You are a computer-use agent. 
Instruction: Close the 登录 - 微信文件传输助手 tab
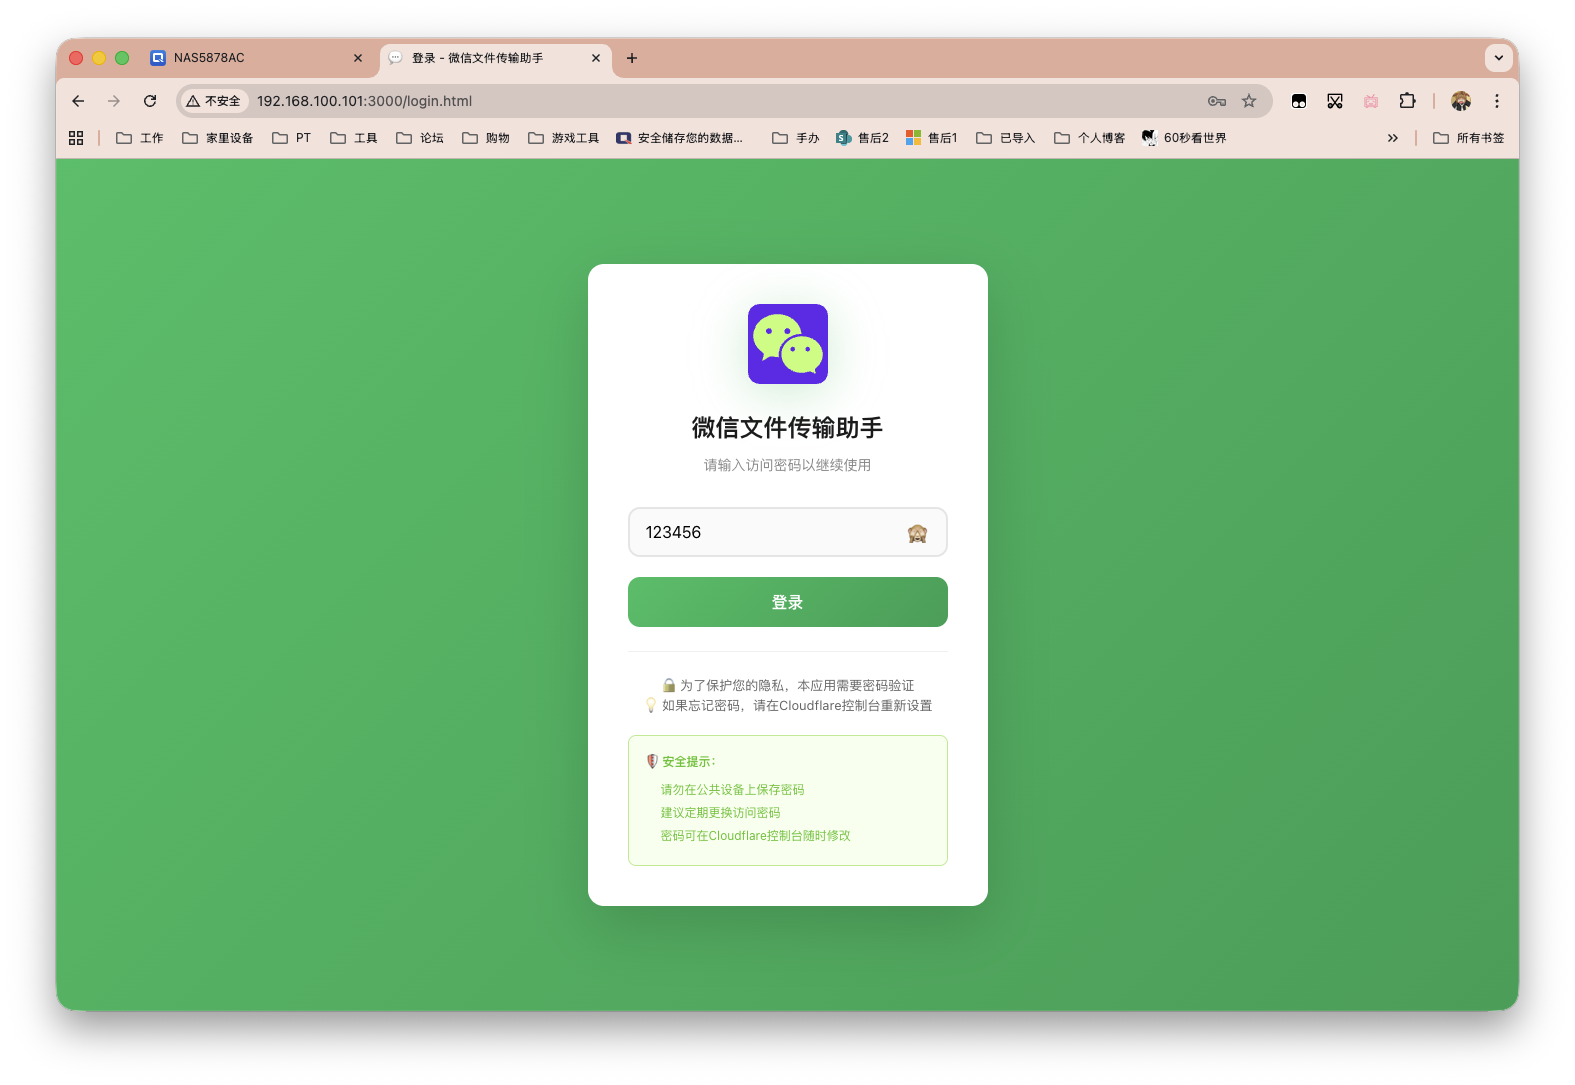click(x=596, y=58)
